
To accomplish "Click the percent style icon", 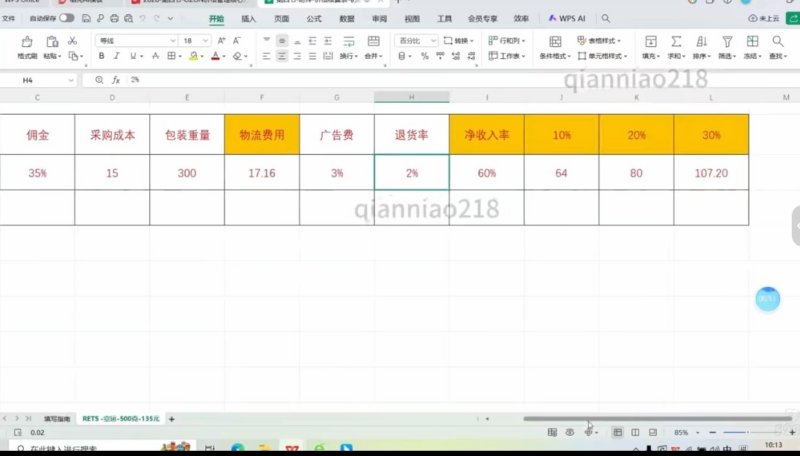I will (x=424, y=56).
